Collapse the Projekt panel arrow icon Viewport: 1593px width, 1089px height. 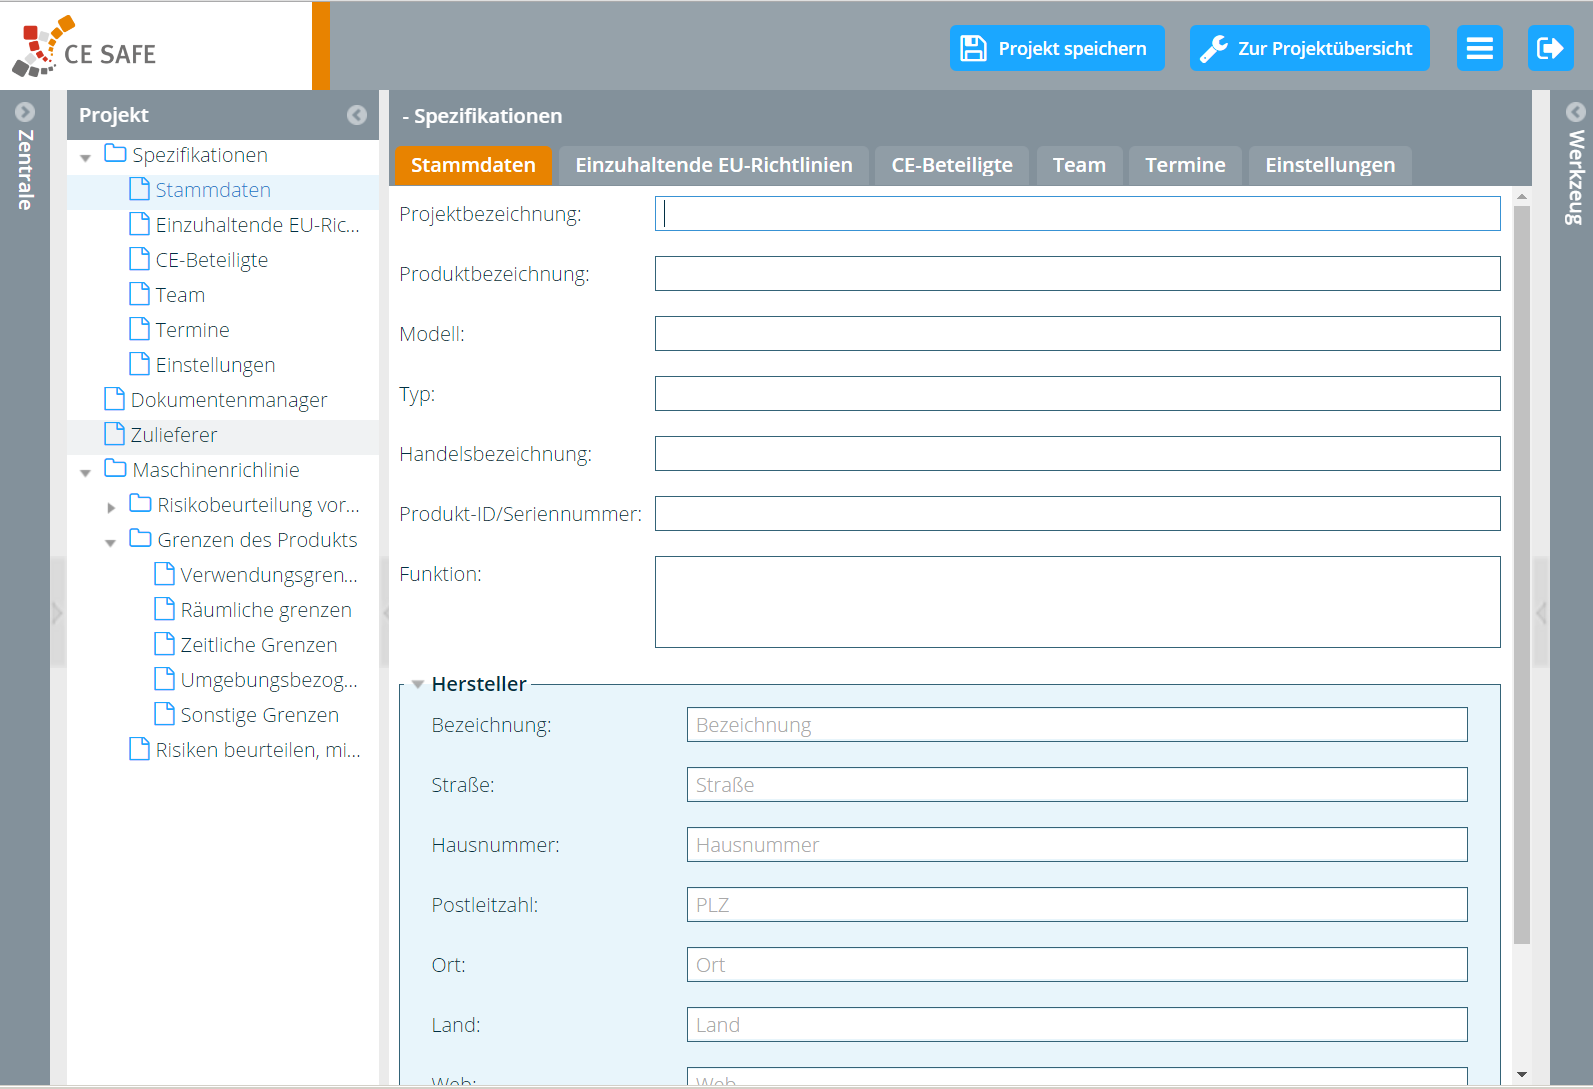[357, 115]
